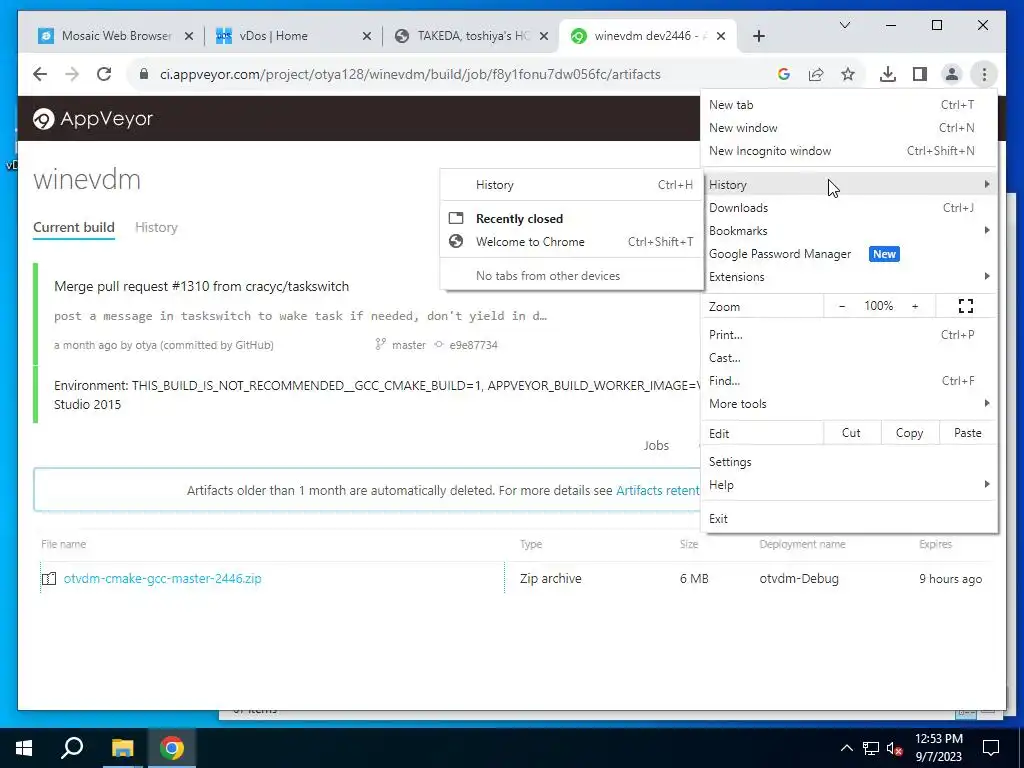Choose New Incognito window
This screenshot has height=768, width=1024.
[x=848, y=151]
